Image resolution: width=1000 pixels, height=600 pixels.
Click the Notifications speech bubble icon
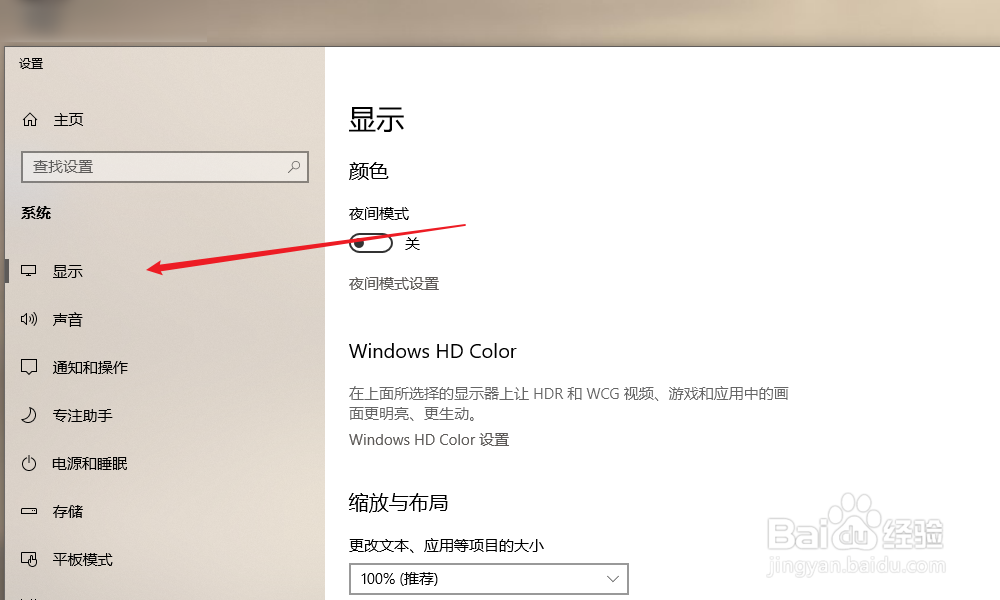(x=29, y=367)
